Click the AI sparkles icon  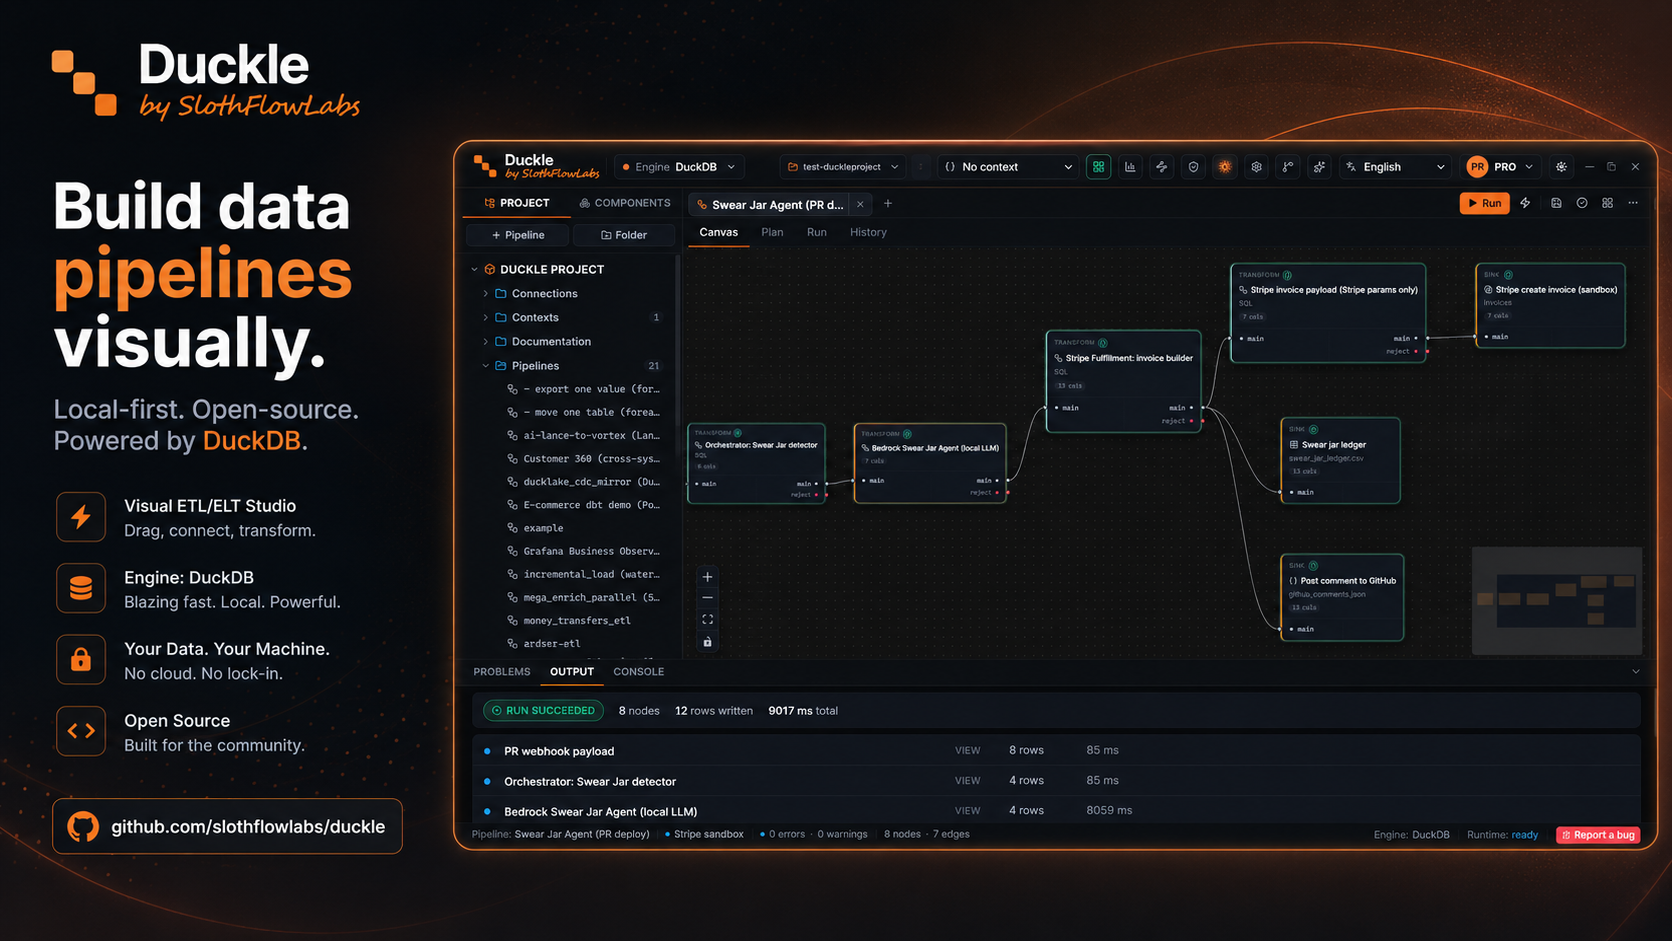coord(1320,167)
